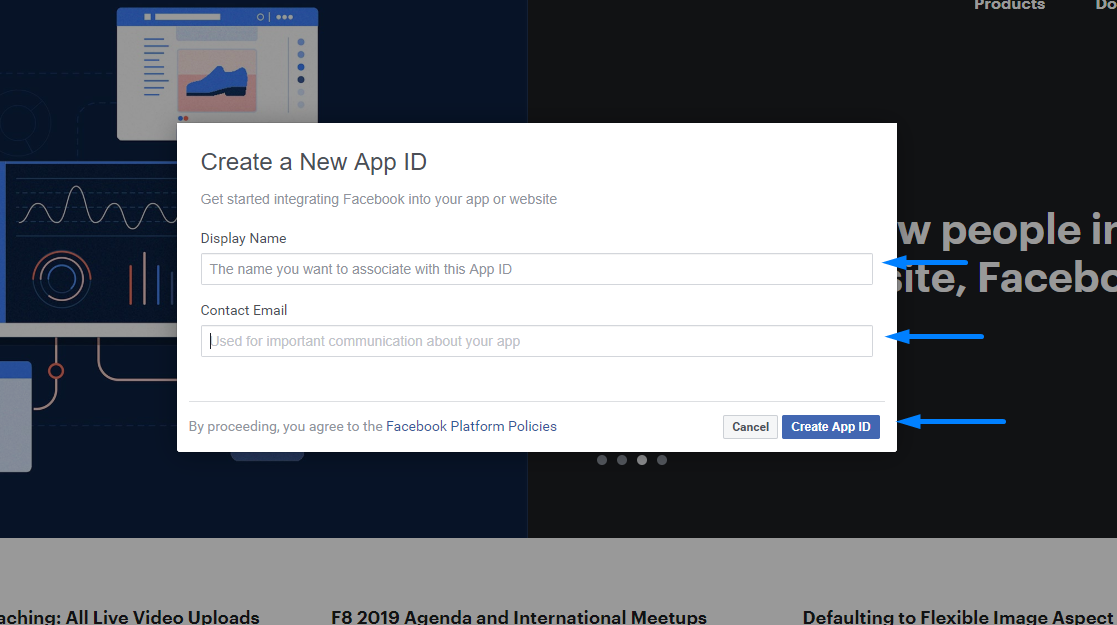Click the Display Name input field
Viewport: 1117px width, 625px height.
tap(536, 269)
